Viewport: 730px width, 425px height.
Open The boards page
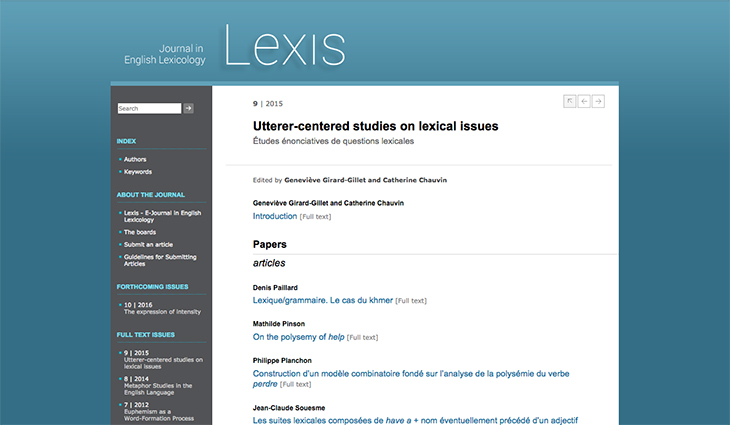[140, 232]
